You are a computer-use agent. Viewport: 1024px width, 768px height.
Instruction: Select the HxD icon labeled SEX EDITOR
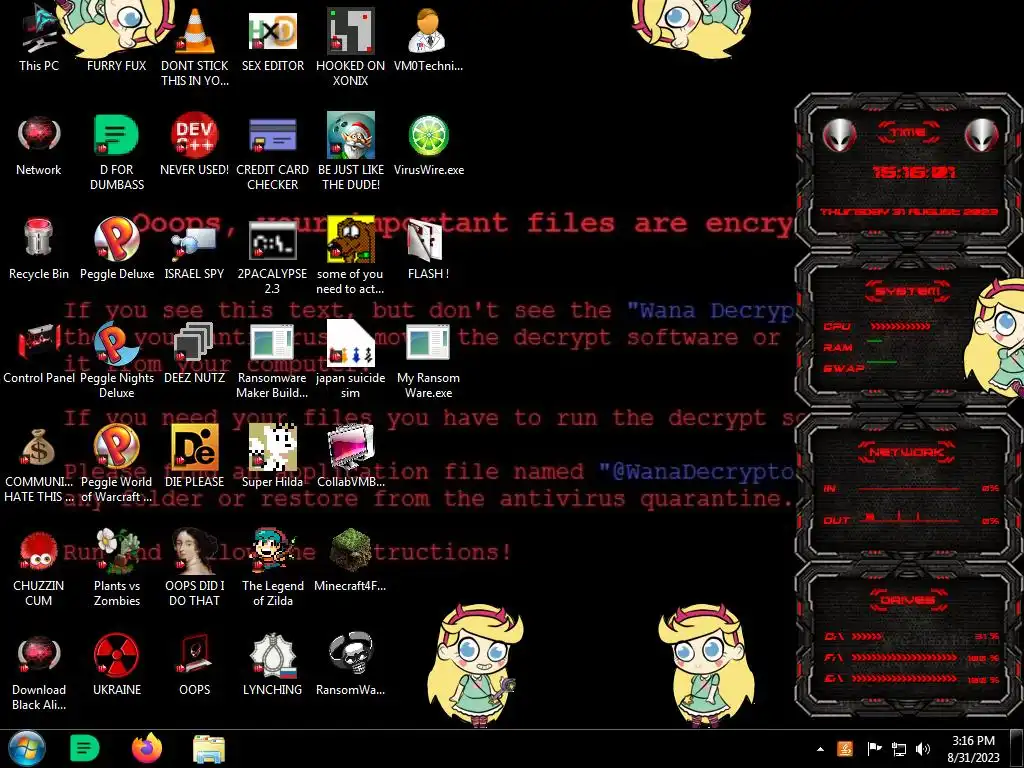click(x=273, y=39)
